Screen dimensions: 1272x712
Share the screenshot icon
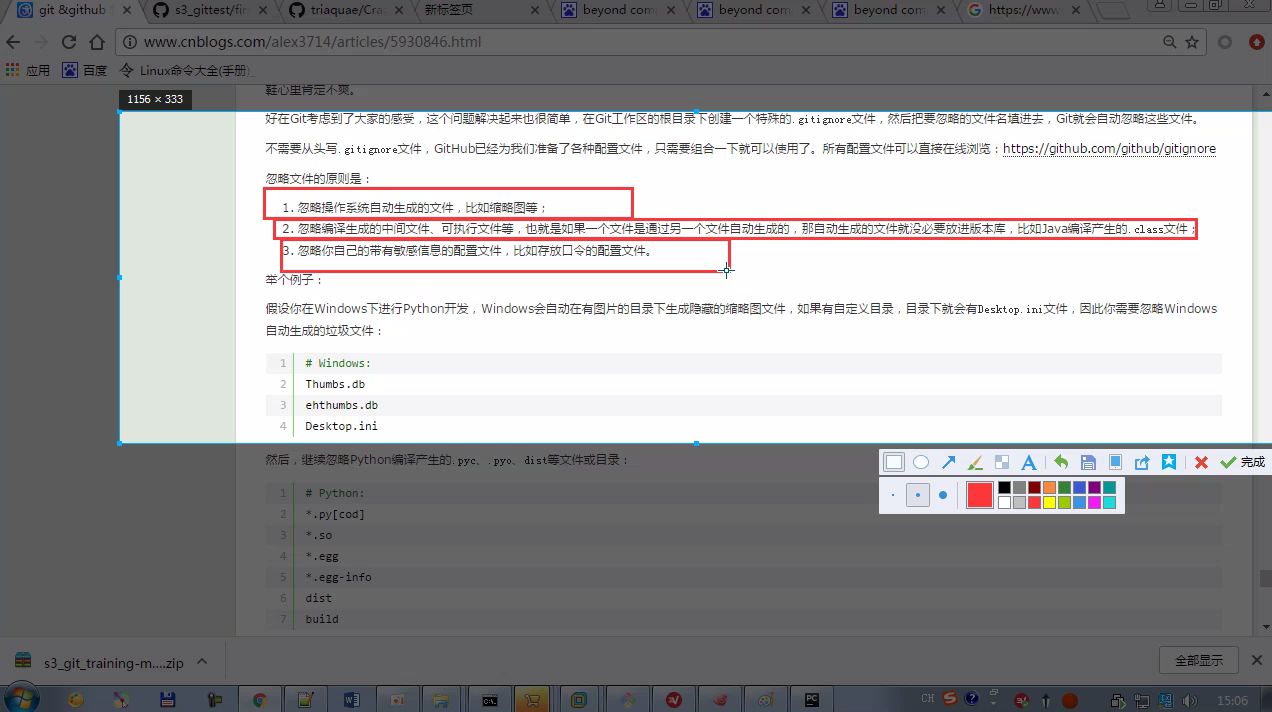click(1142, 462)
